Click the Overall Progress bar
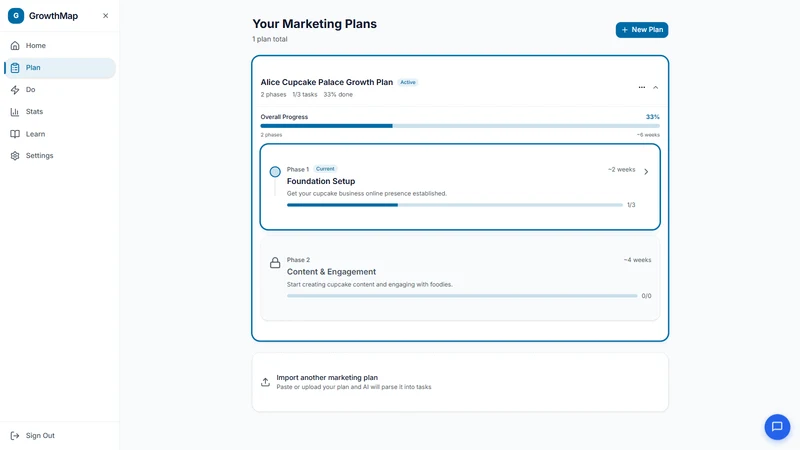The image size is (800, 450). [460, 126]
